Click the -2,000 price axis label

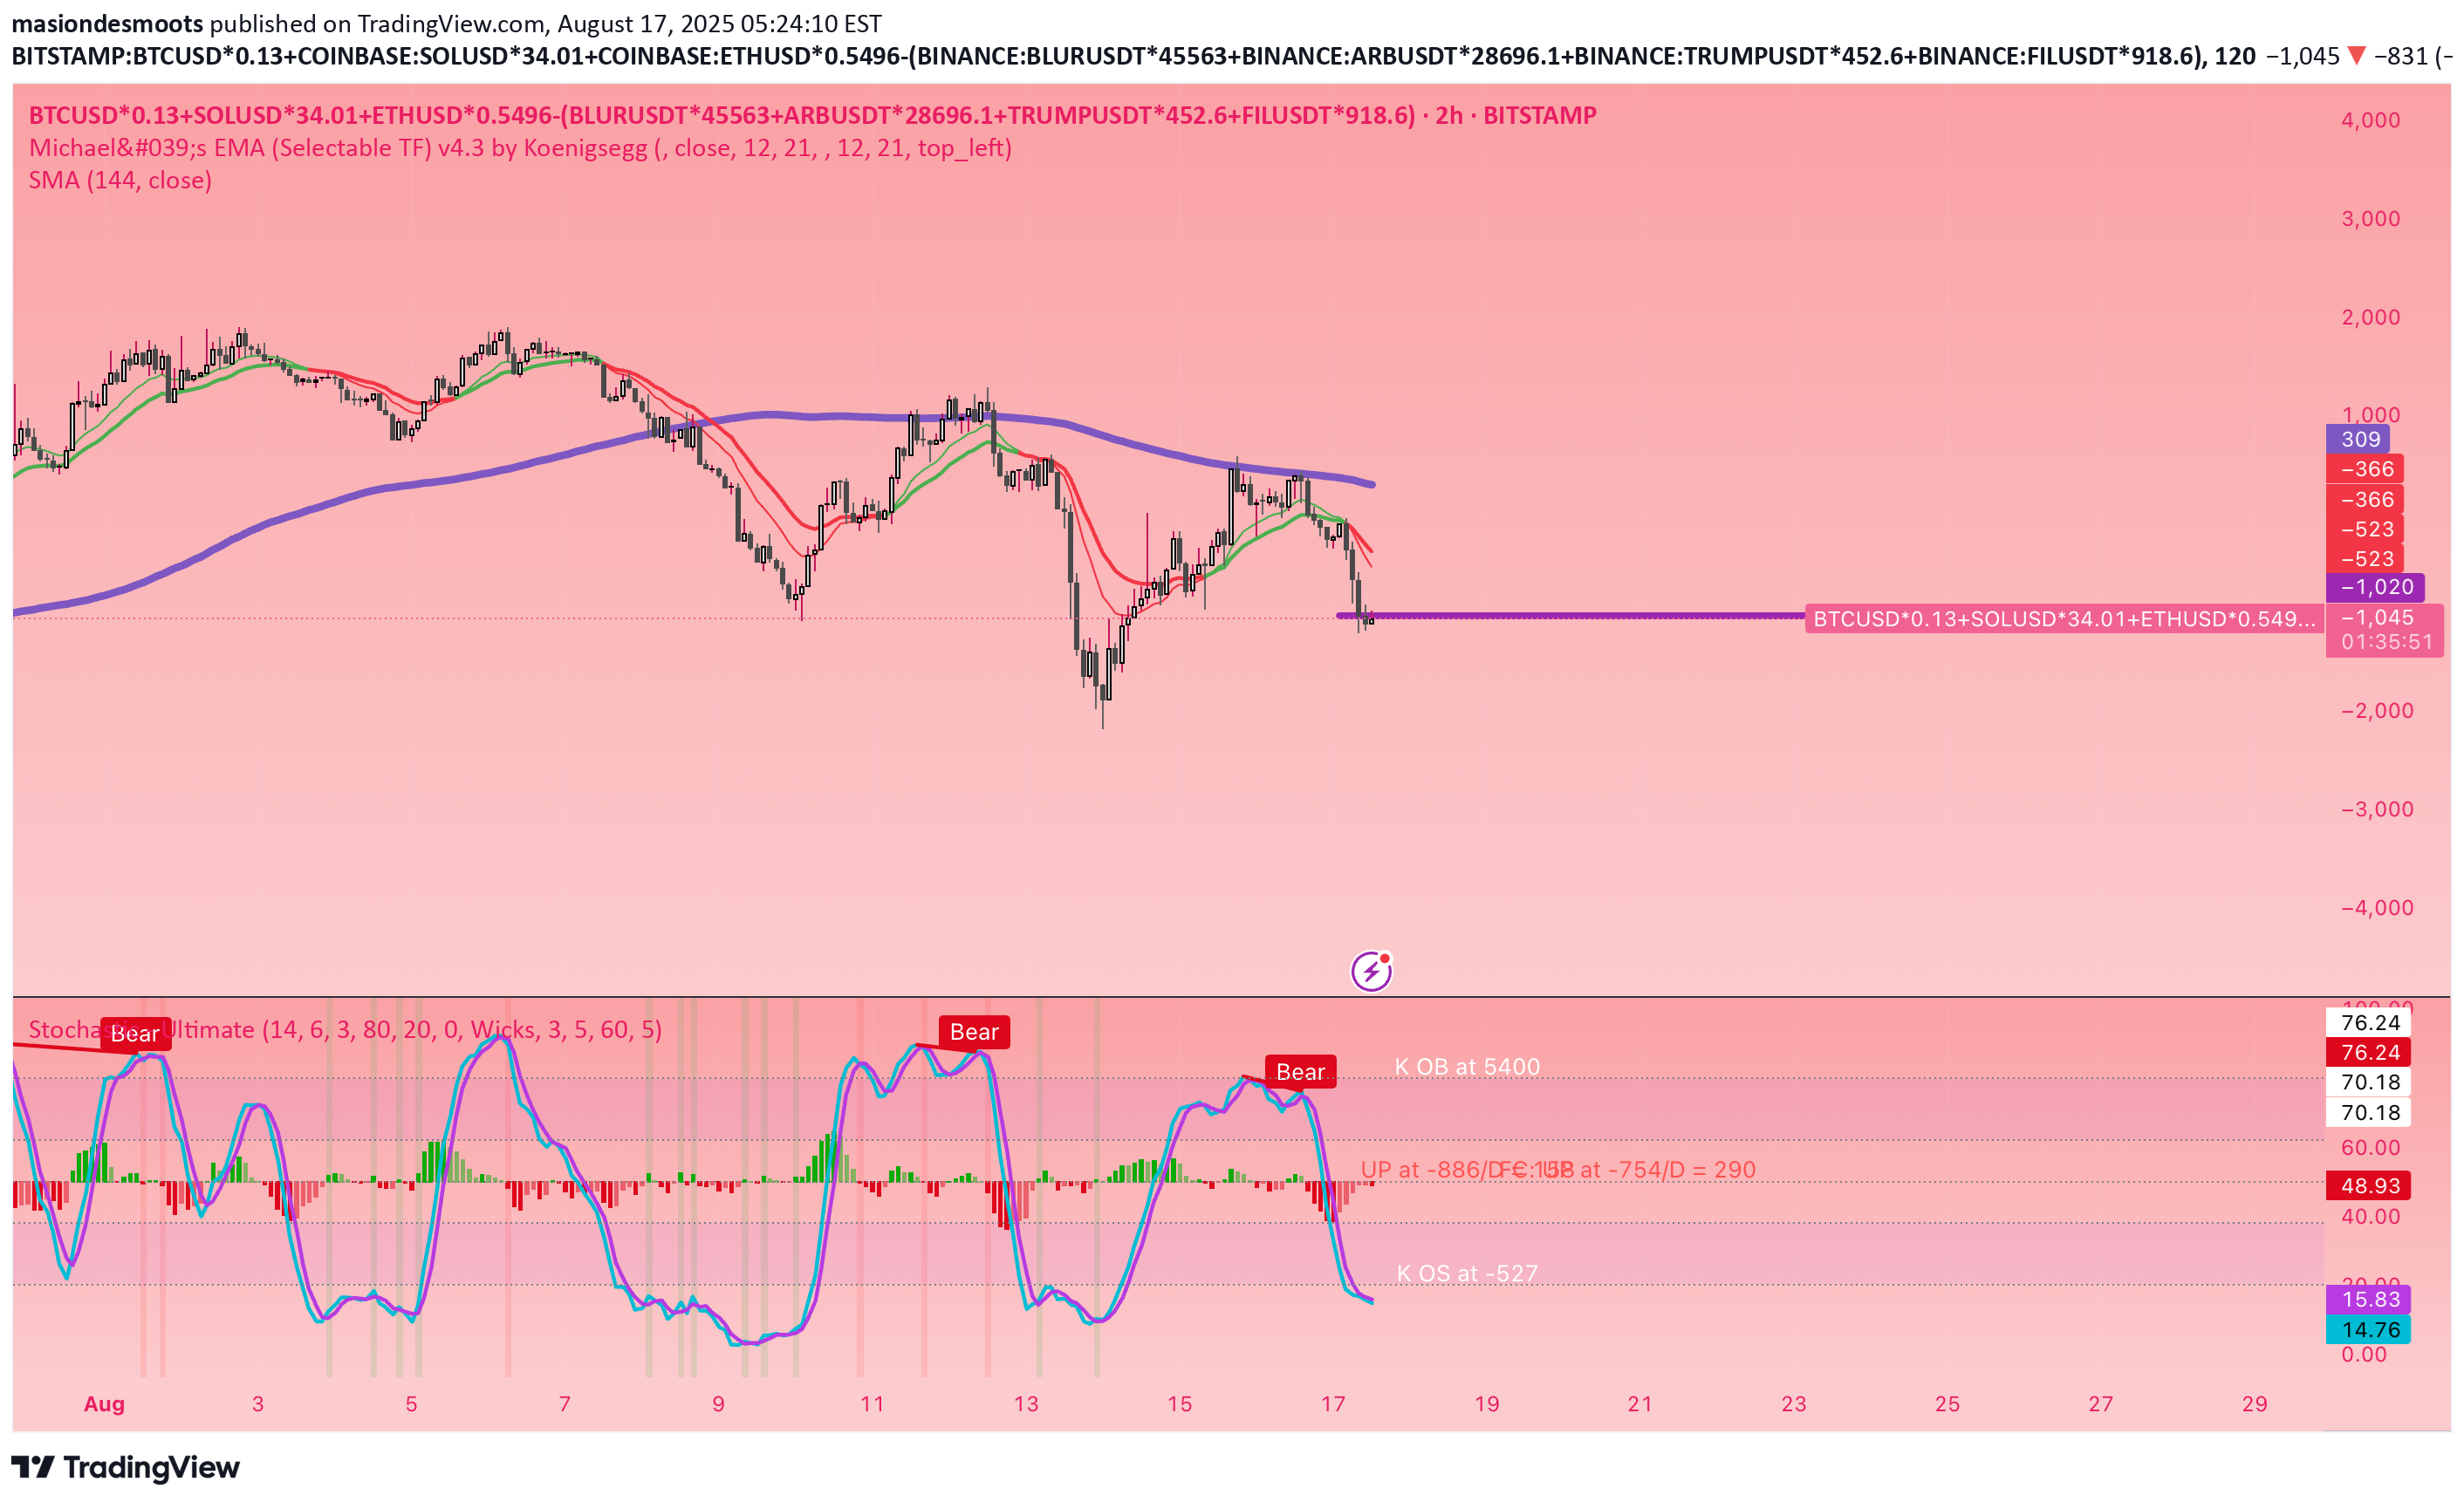2377,711
